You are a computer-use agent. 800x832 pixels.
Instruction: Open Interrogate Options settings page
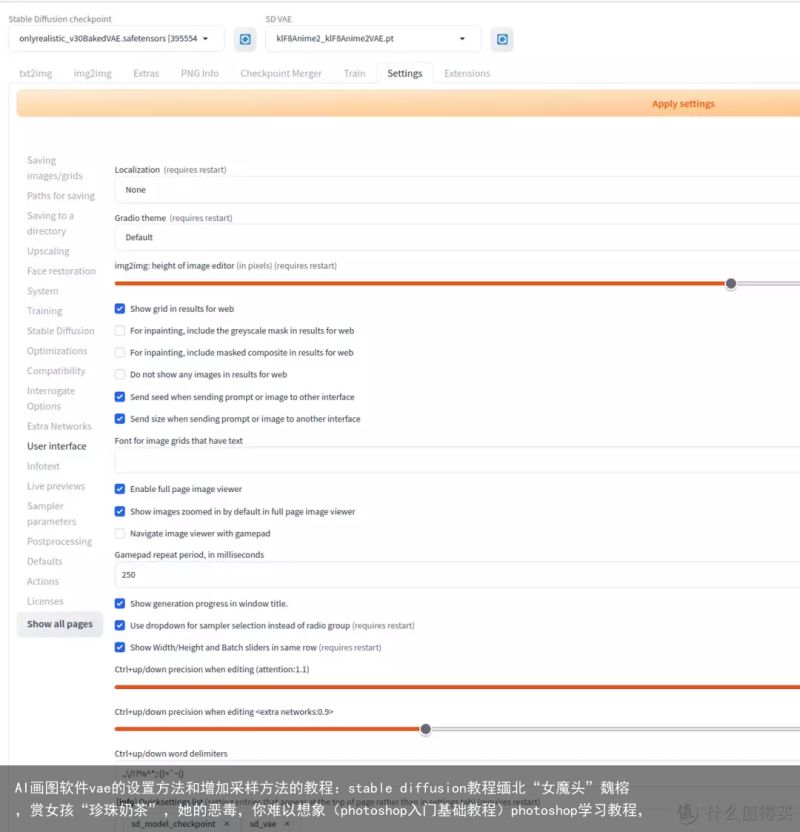(x=51, y=398)
